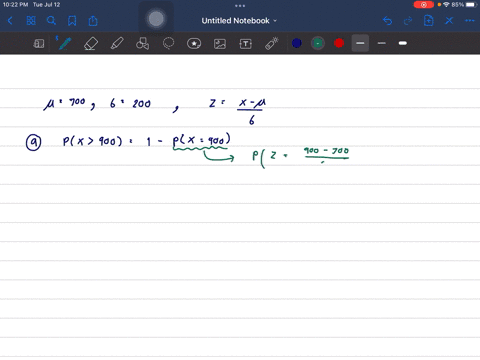Tap the status bar clock 10:22 PM

[x=15, y=5]
